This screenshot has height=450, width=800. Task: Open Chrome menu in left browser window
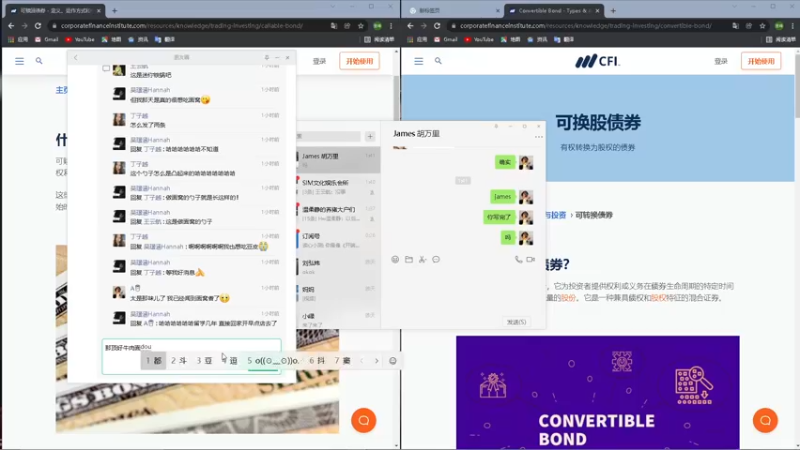pos(391,26)
